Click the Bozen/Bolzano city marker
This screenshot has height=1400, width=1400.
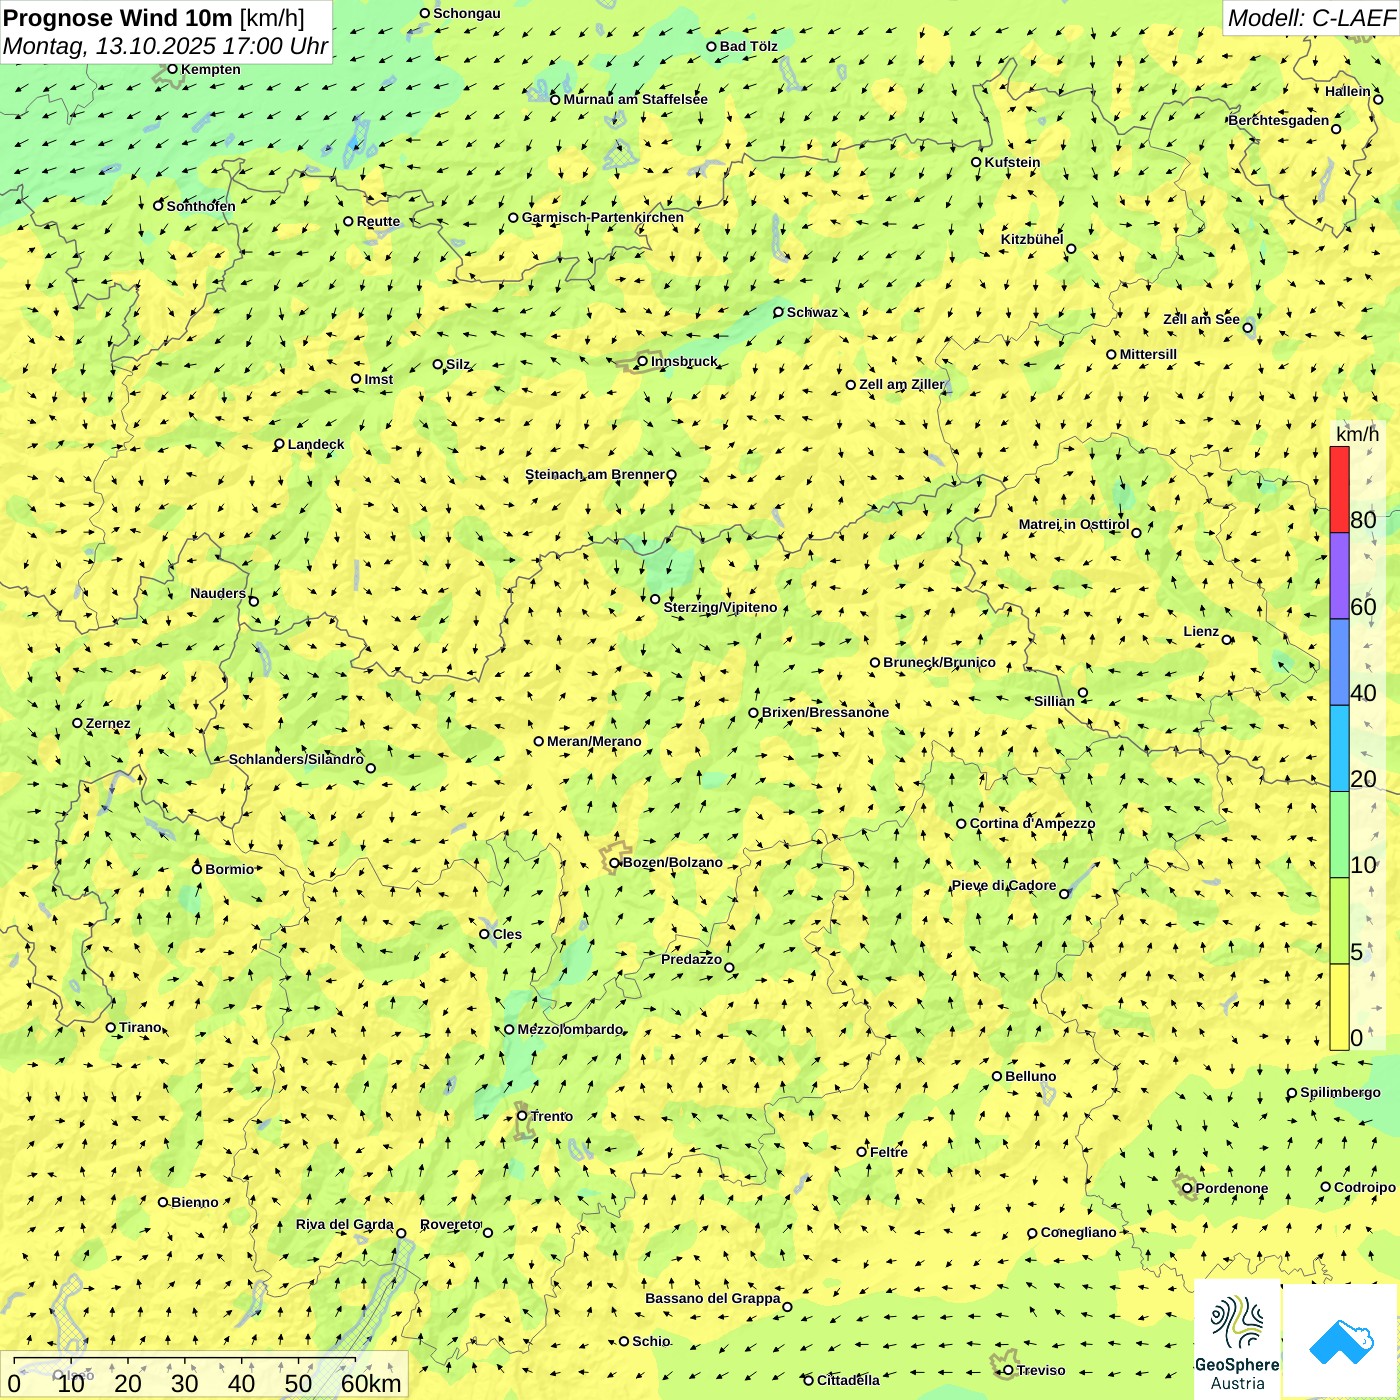[x=615, y=863]
